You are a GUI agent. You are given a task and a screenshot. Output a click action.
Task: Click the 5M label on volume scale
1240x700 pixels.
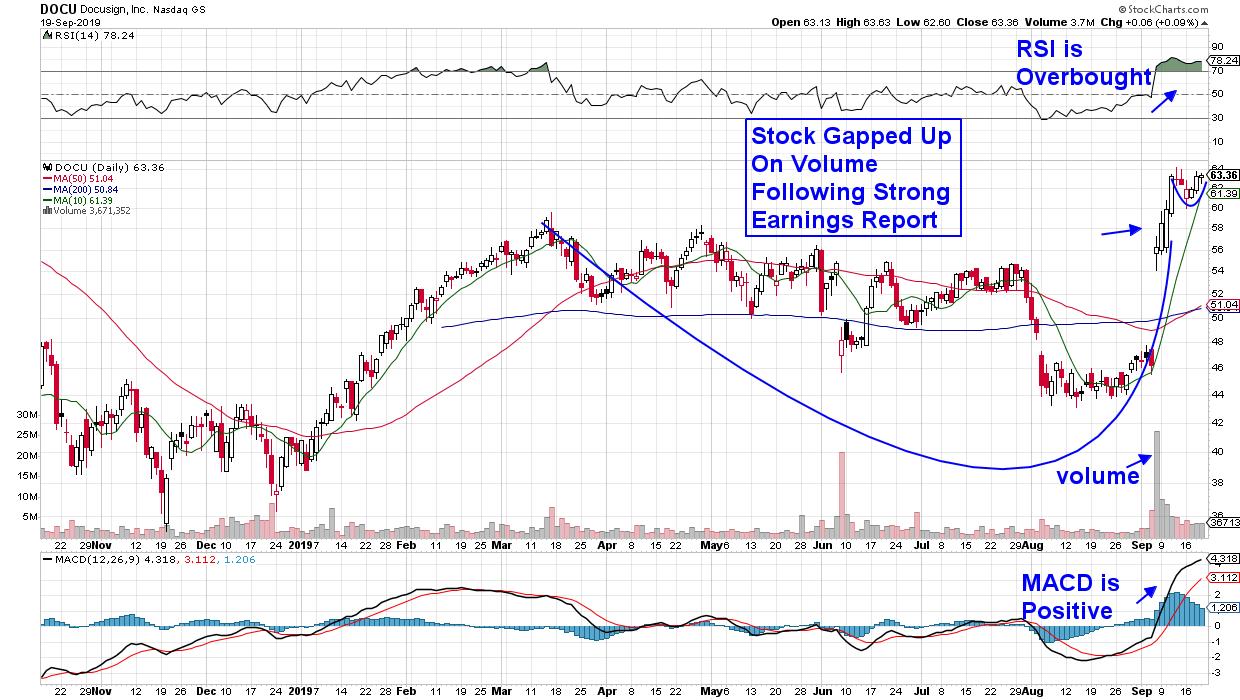point(30,517)
